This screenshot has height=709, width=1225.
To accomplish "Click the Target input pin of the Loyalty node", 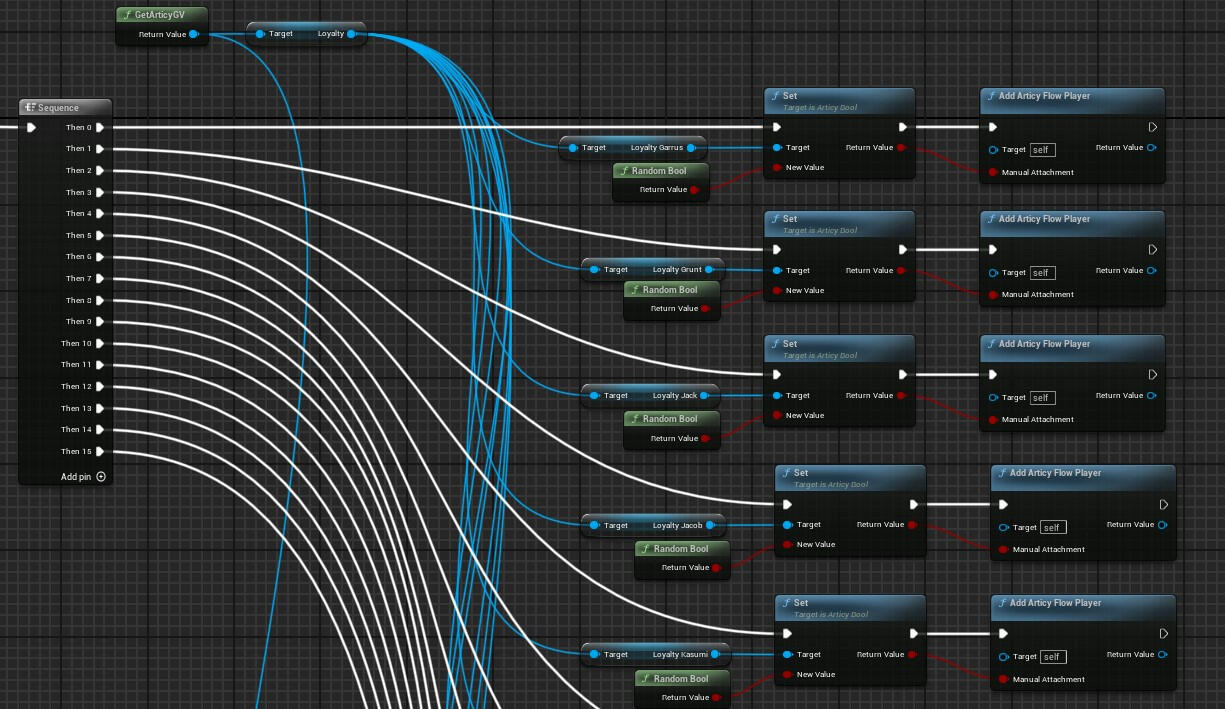I will pos(260,34).
